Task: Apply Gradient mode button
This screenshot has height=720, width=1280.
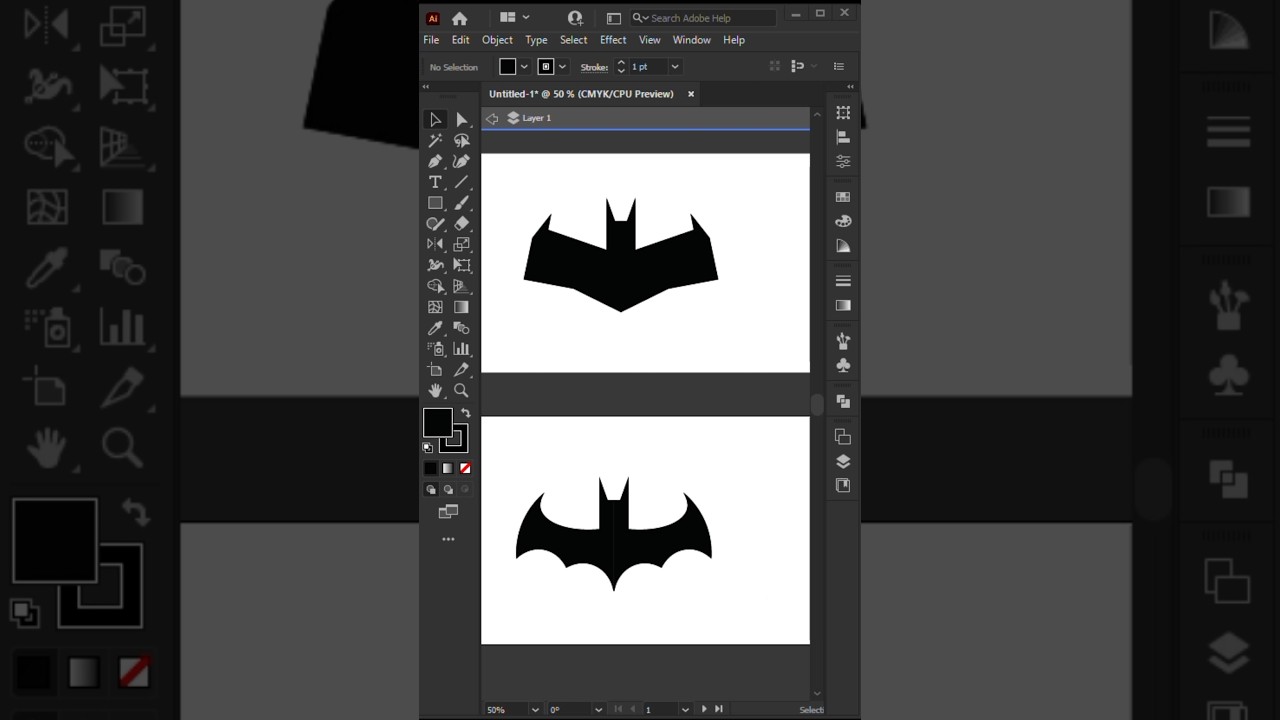Action: (x=448, y=468)
